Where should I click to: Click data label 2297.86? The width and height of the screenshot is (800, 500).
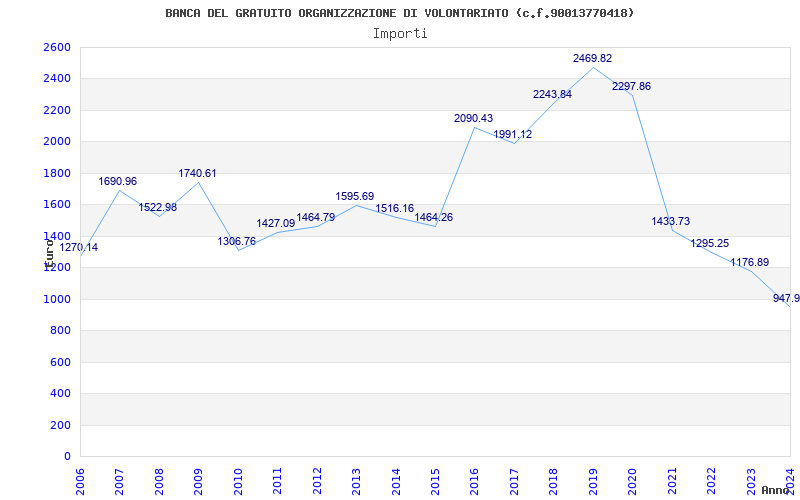pos(632,86)
